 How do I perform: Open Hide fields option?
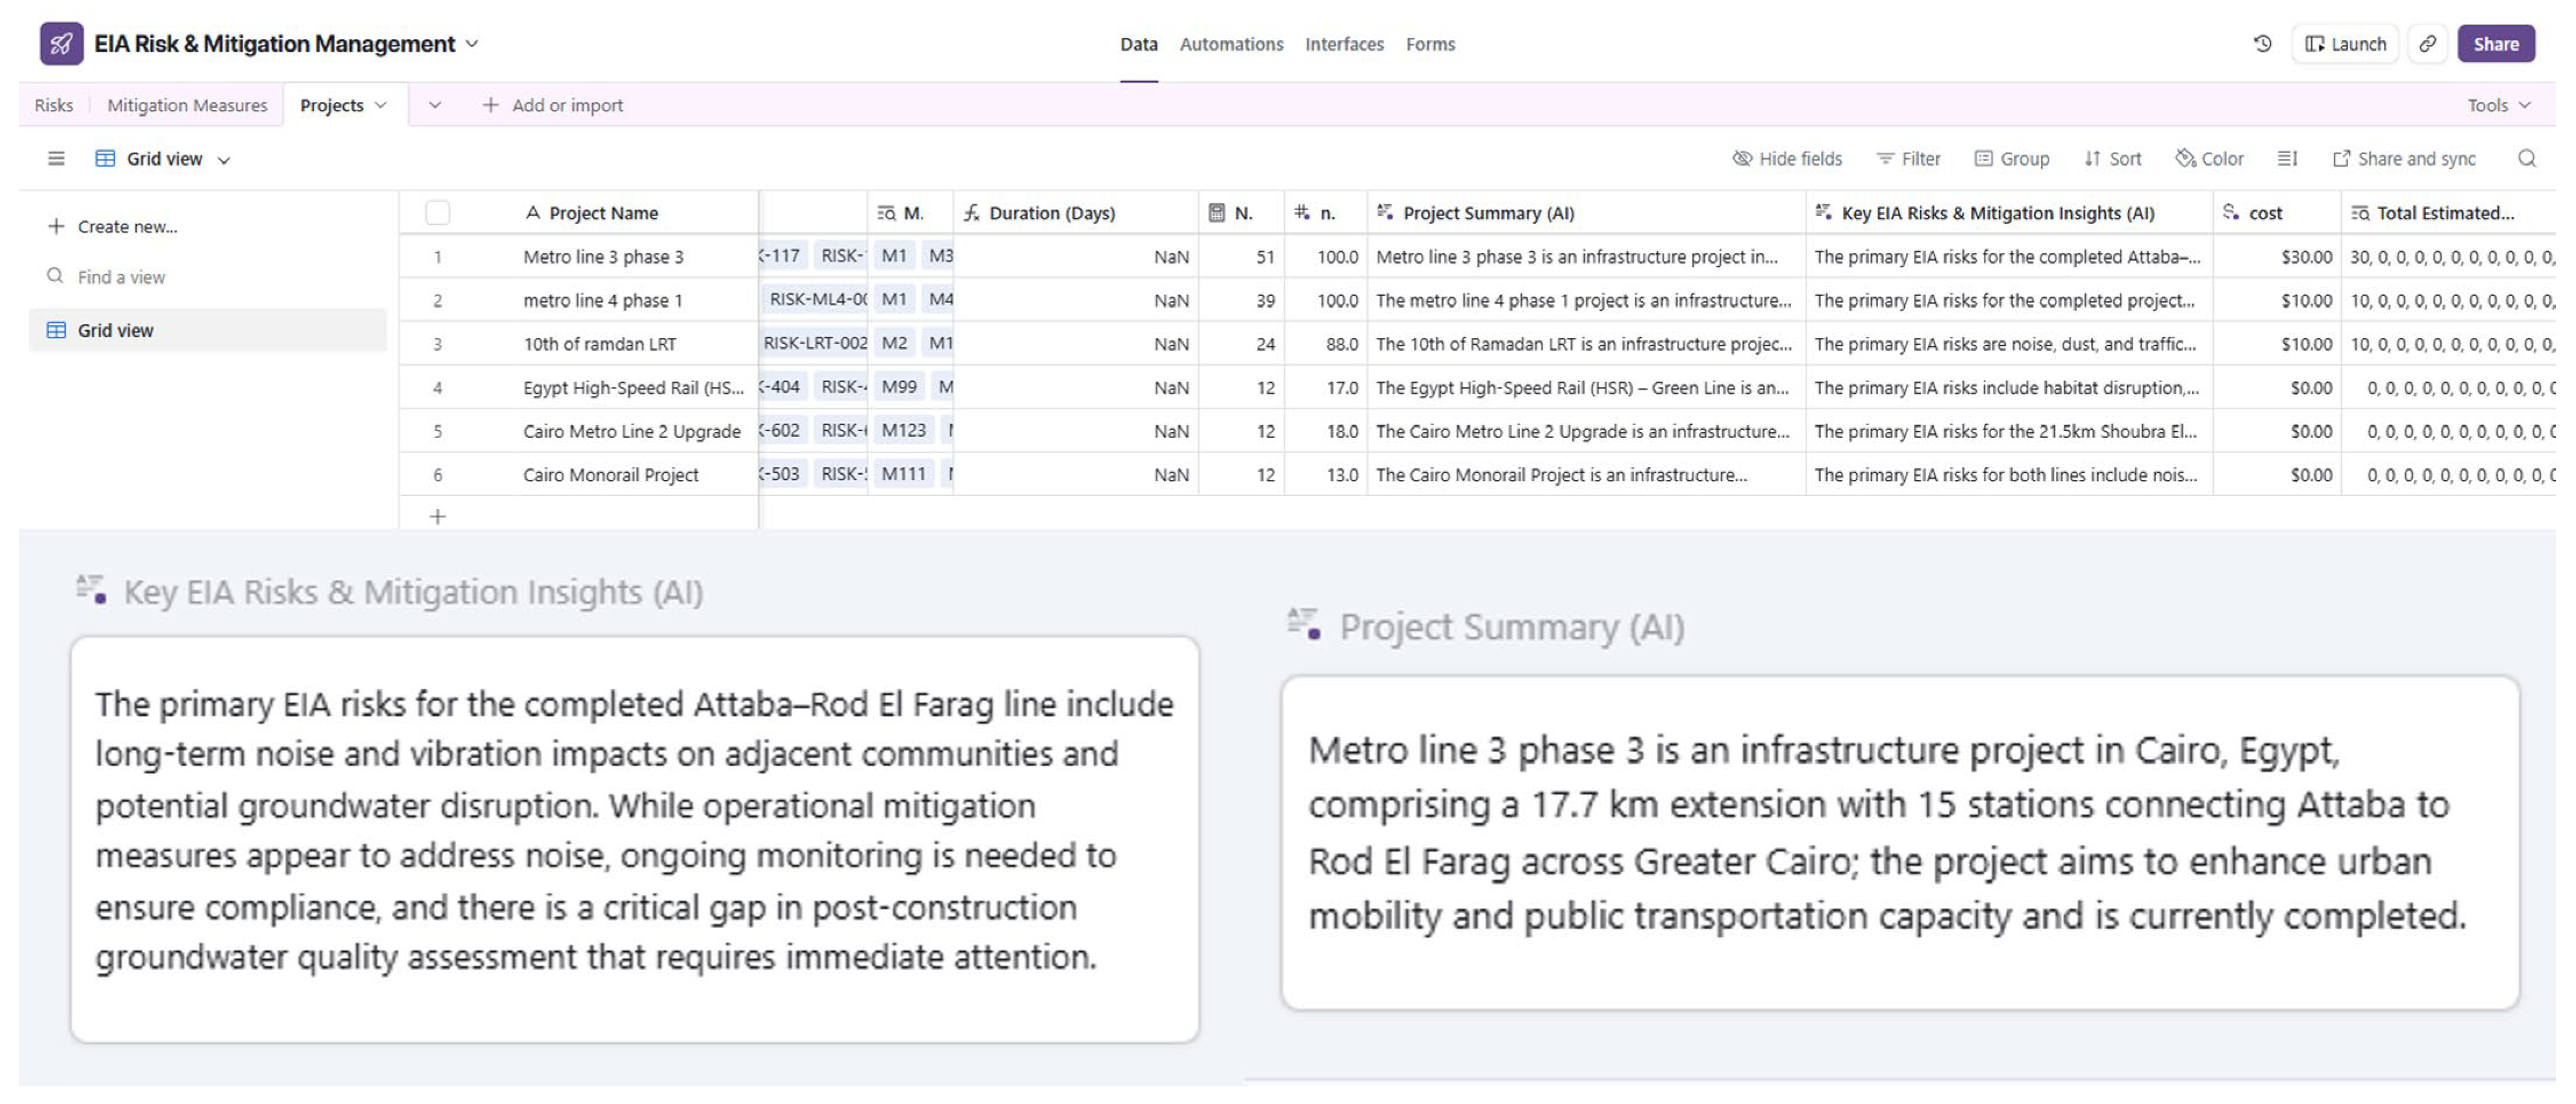tap(1787, 158)
